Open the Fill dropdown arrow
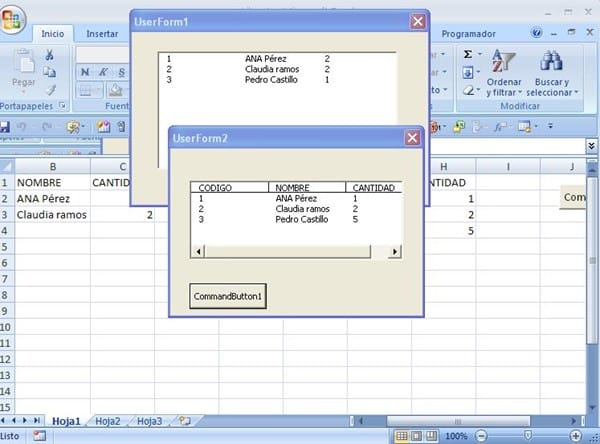The image size is (600, 444). coord(478,72)
